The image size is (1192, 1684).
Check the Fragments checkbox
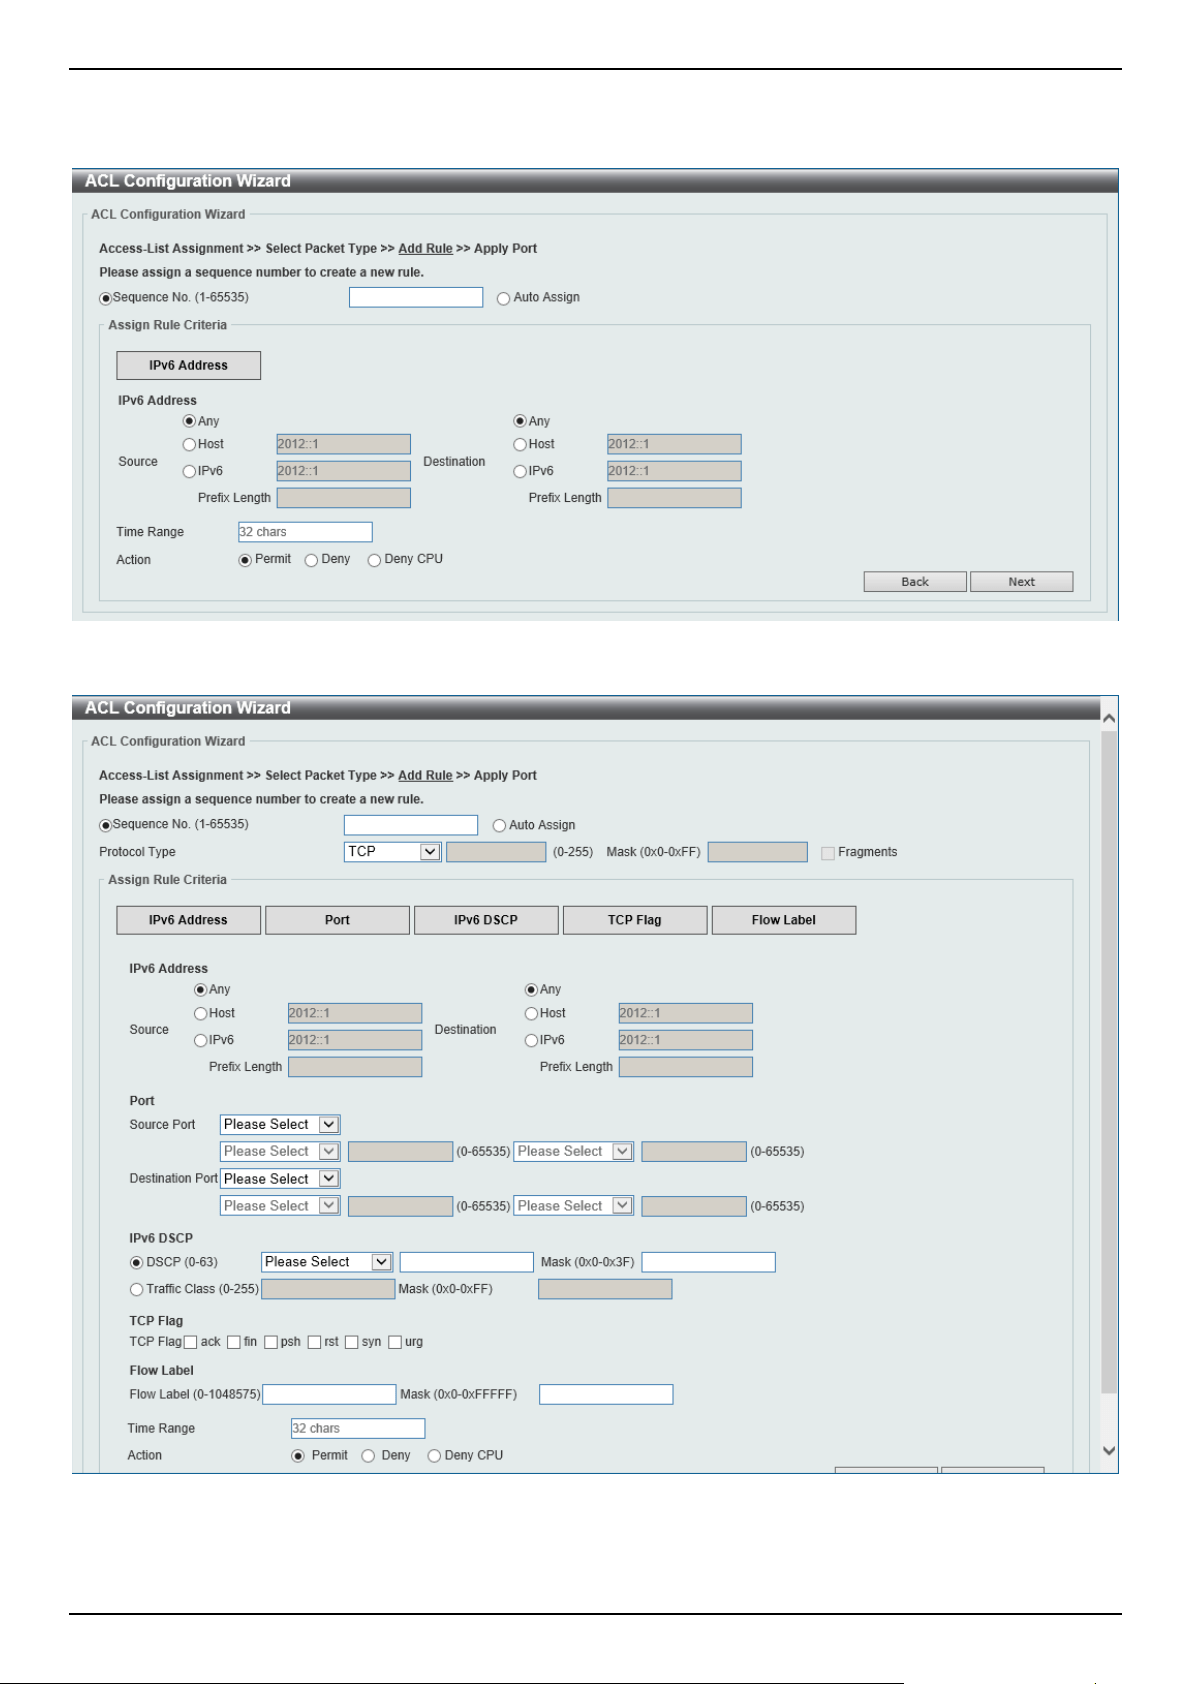[x=828, y=853]
